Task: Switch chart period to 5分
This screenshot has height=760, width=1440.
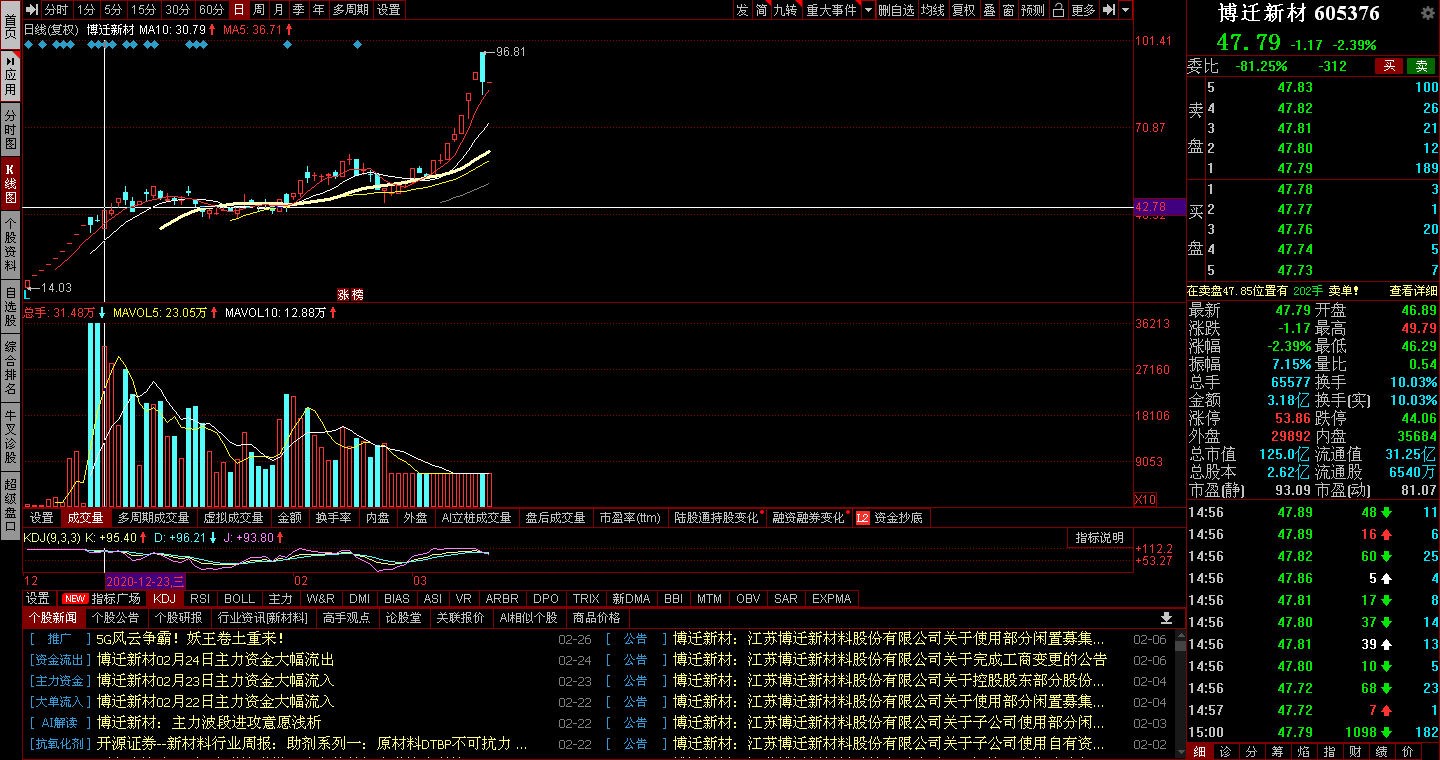Action: click(113, 10)
